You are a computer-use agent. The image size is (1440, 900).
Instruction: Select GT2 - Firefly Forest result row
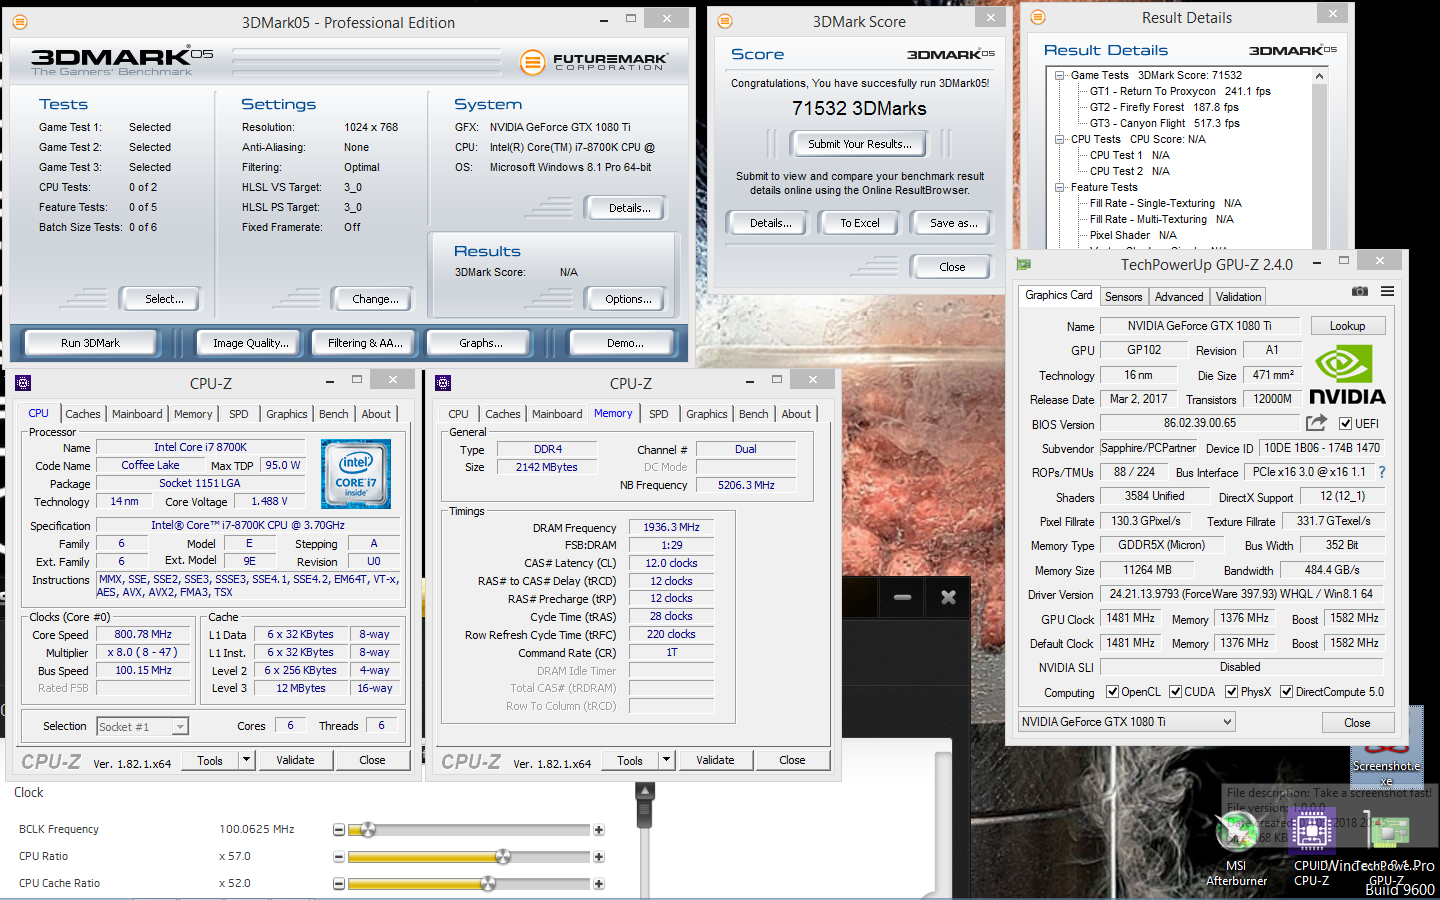click(x=1164, y=107)
